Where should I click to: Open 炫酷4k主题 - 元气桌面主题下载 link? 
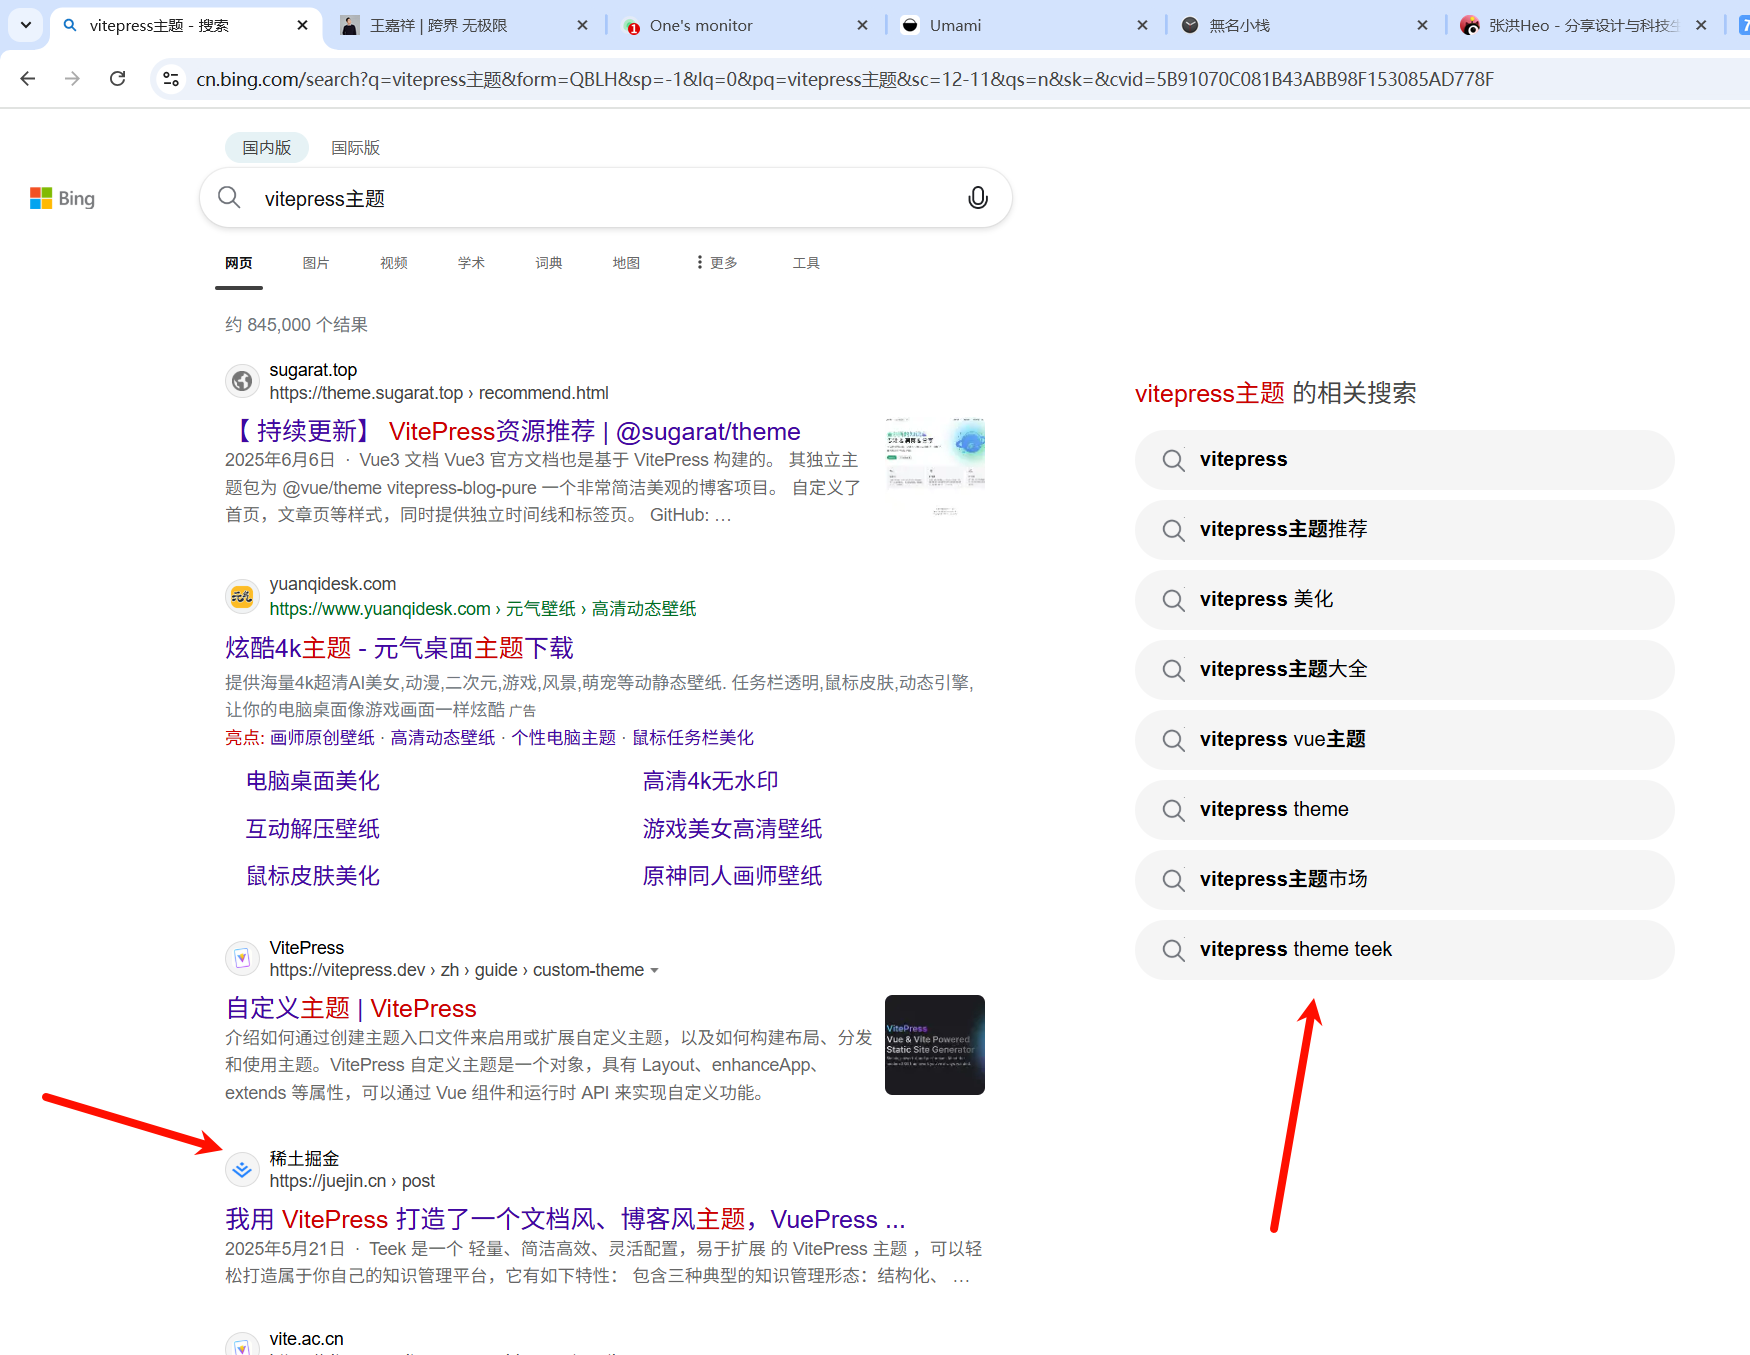point(399,648)
